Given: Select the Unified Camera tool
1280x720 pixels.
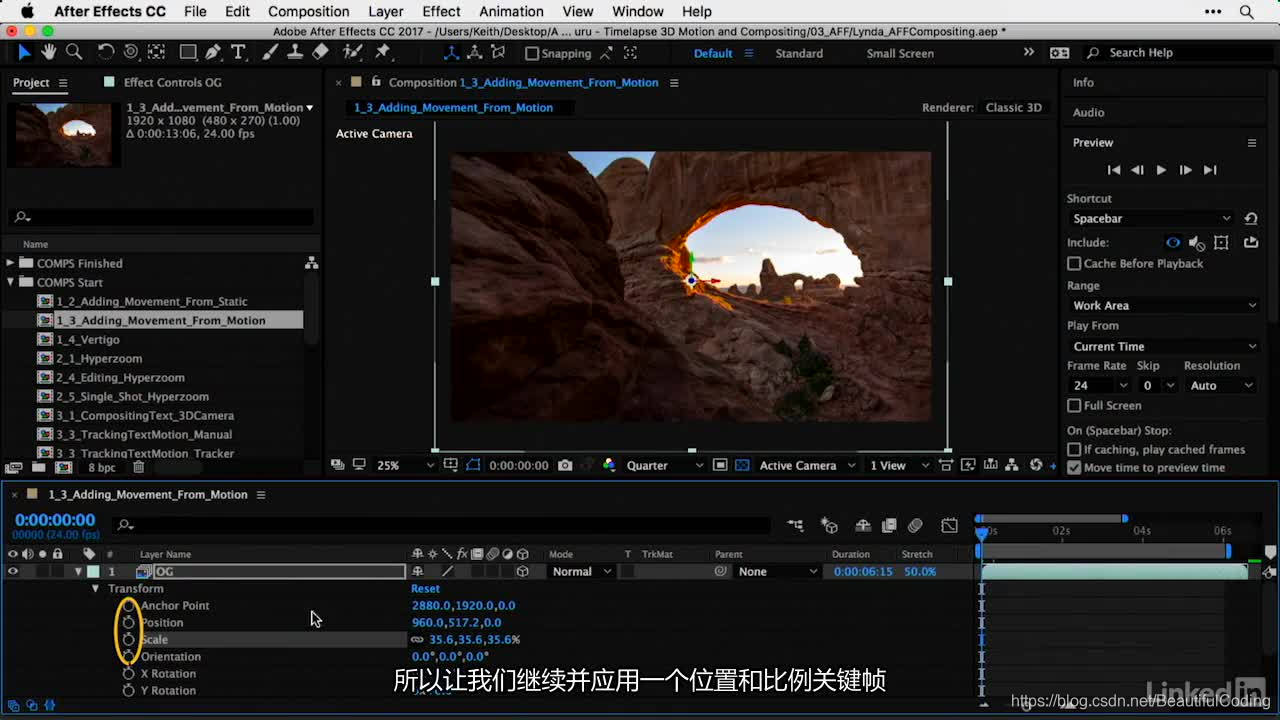Looking at the screenshot, I should pyautogui.click(x=131, y=52).
